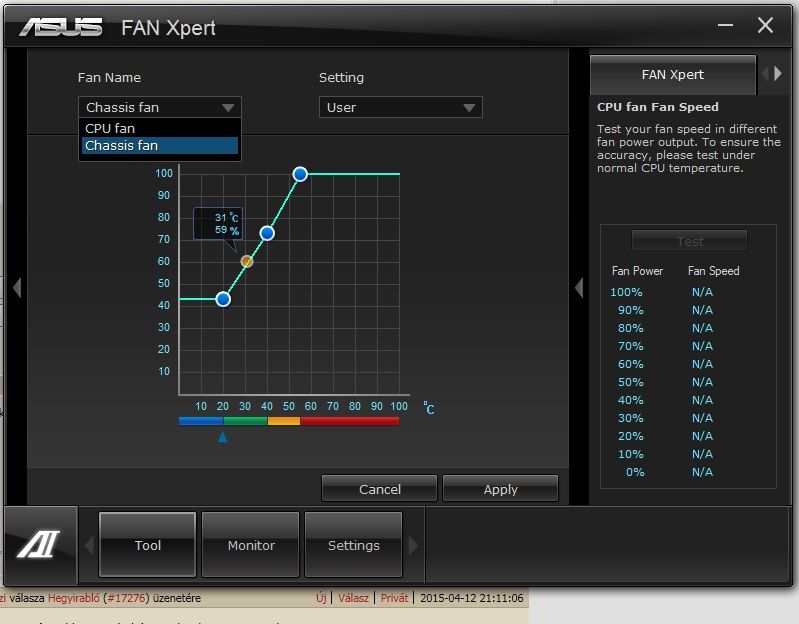Open the Fan Name dropdown arrow
The width and height of the screenshot is (799, 624).
tap(228, 107)
